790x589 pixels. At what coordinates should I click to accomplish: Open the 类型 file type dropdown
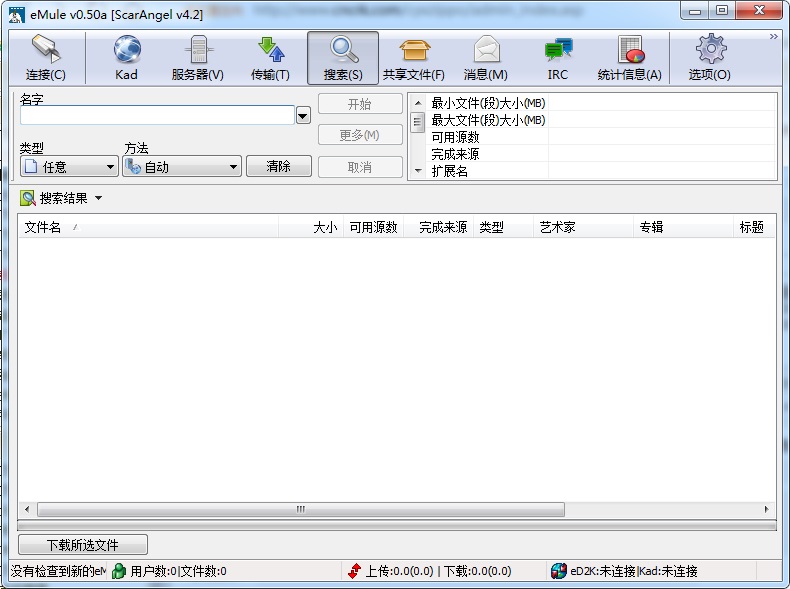[x=70, y=166]
